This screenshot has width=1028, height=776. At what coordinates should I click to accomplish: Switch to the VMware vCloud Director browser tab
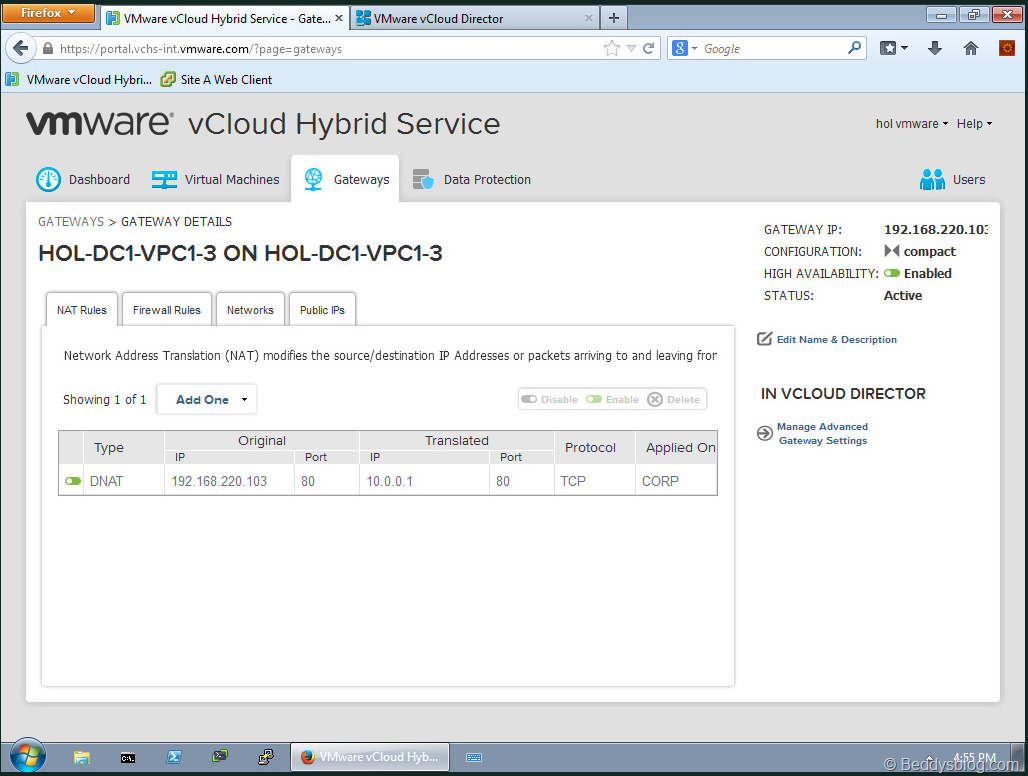tap(475, 18)
